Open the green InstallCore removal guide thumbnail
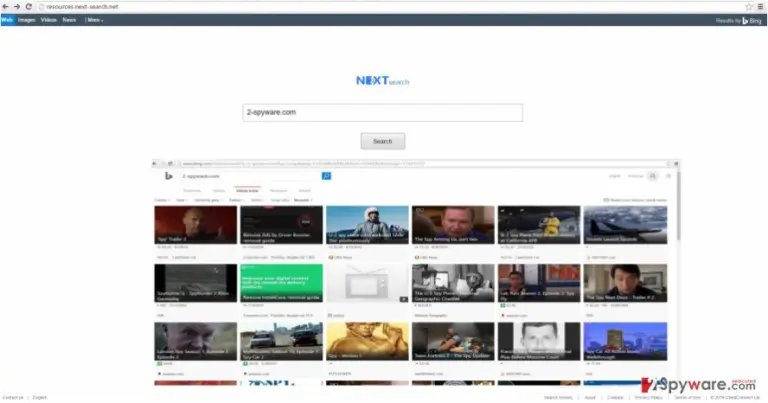This screenshot has width=768, height=403. 281,283
